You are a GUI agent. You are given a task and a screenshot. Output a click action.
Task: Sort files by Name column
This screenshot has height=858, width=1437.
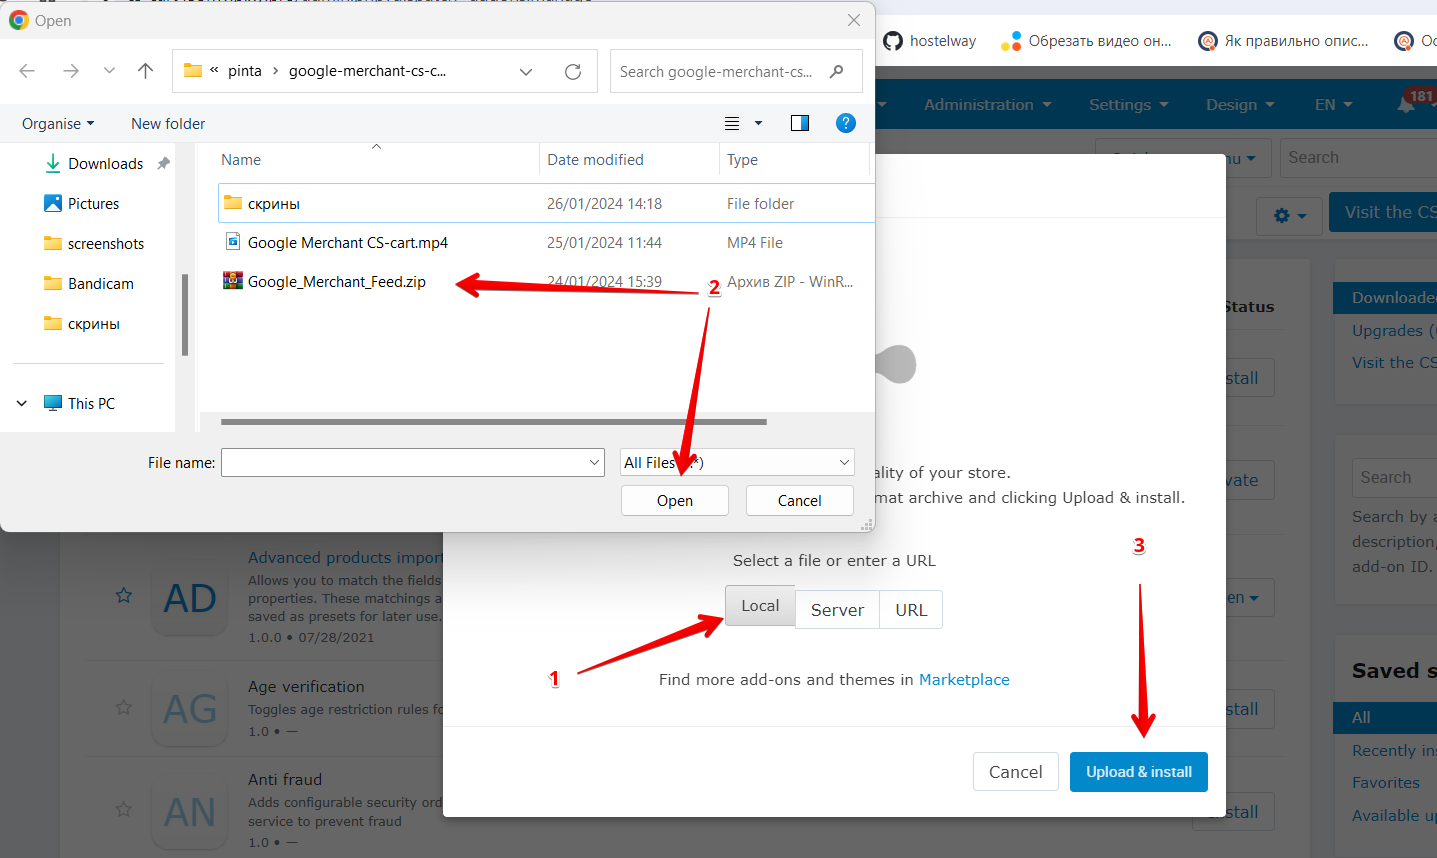[241, 160]
